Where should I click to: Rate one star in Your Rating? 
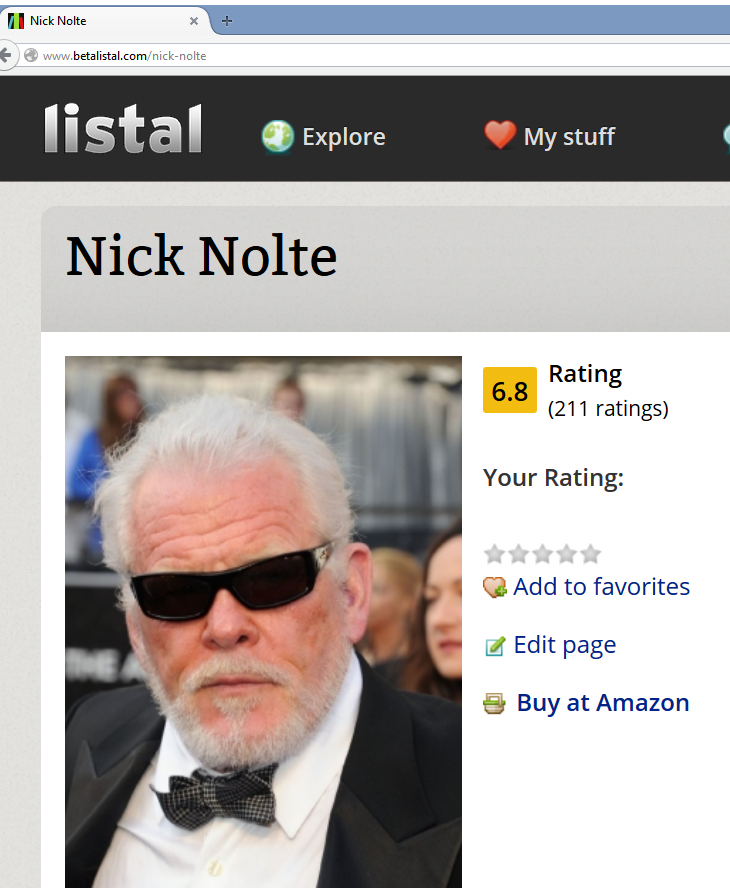[494, 554]
